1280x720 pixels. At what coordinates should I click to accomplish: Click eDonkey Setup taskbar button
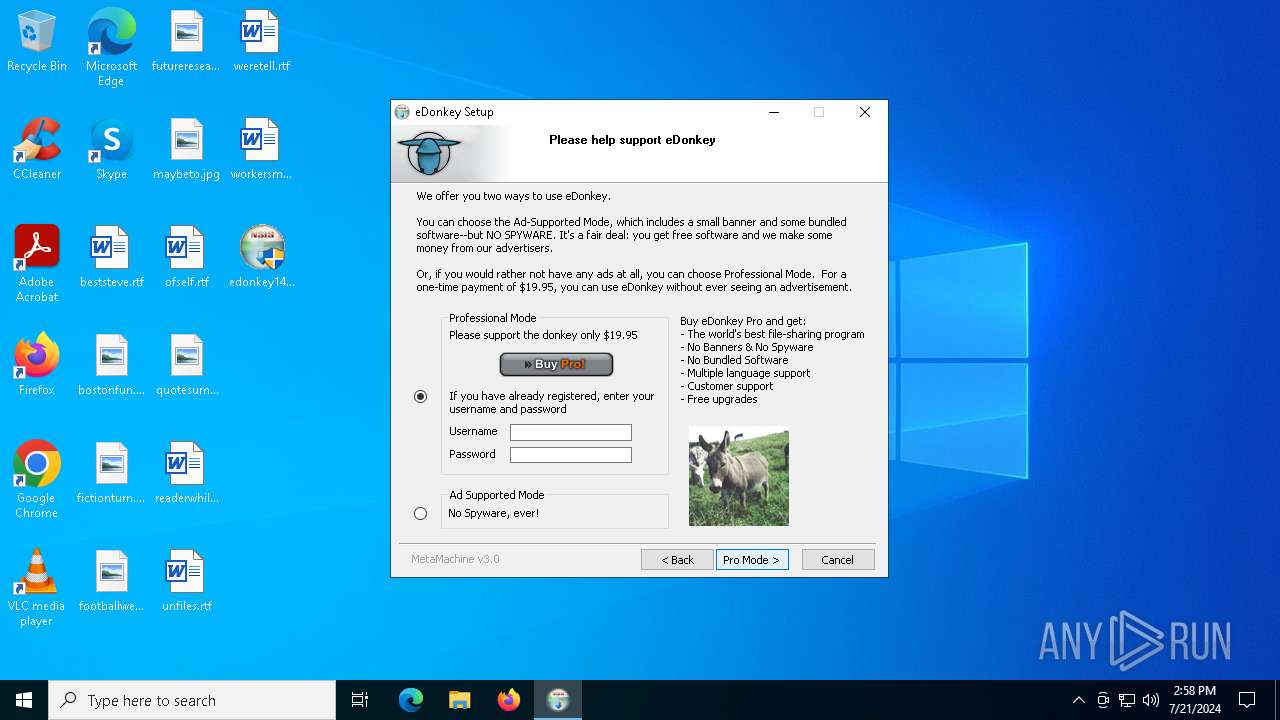pos(558,700)
